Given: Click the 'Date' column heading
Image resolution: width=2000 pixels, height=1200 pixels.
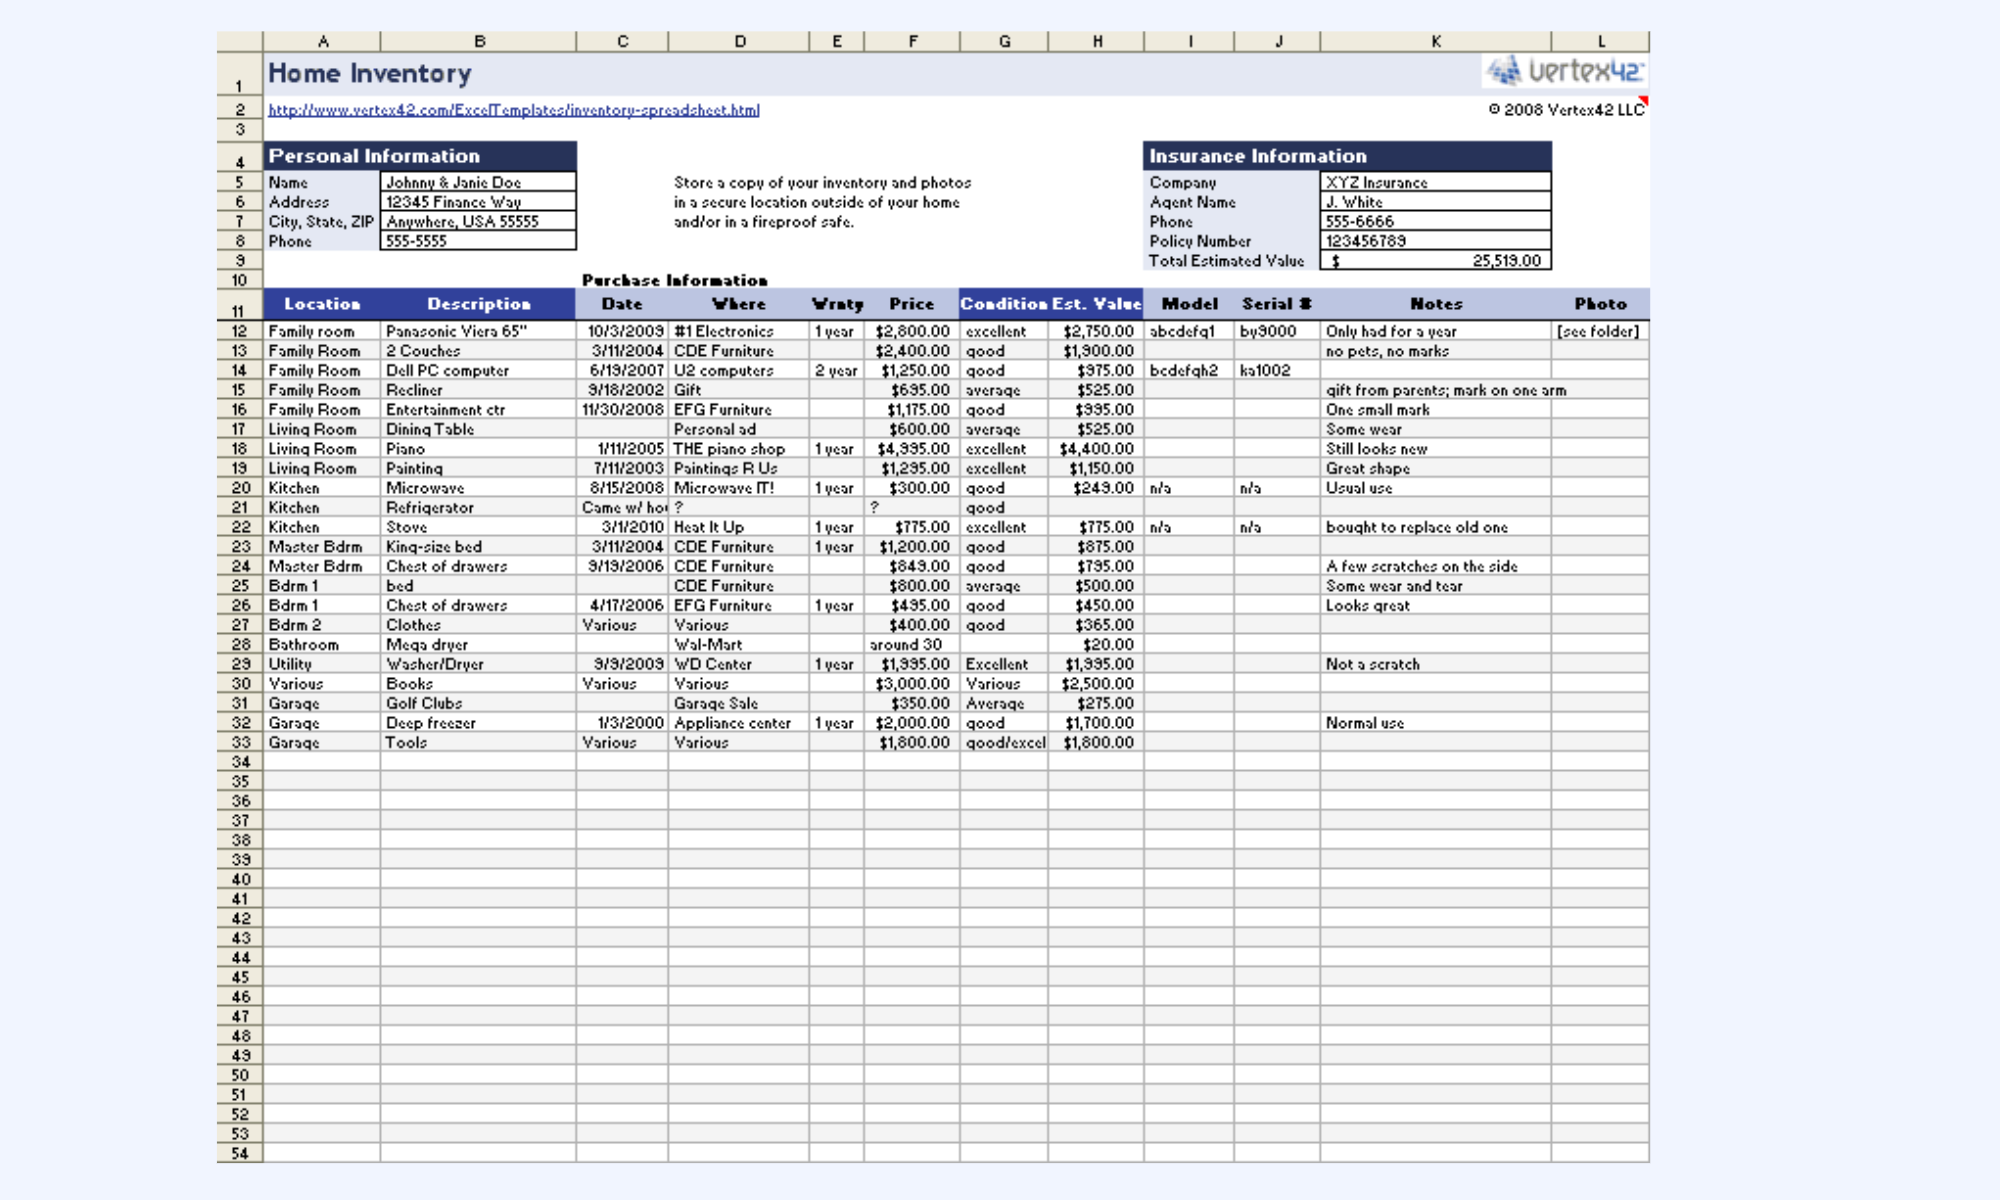Looking at the screenshot, I should tap(622, 304).
